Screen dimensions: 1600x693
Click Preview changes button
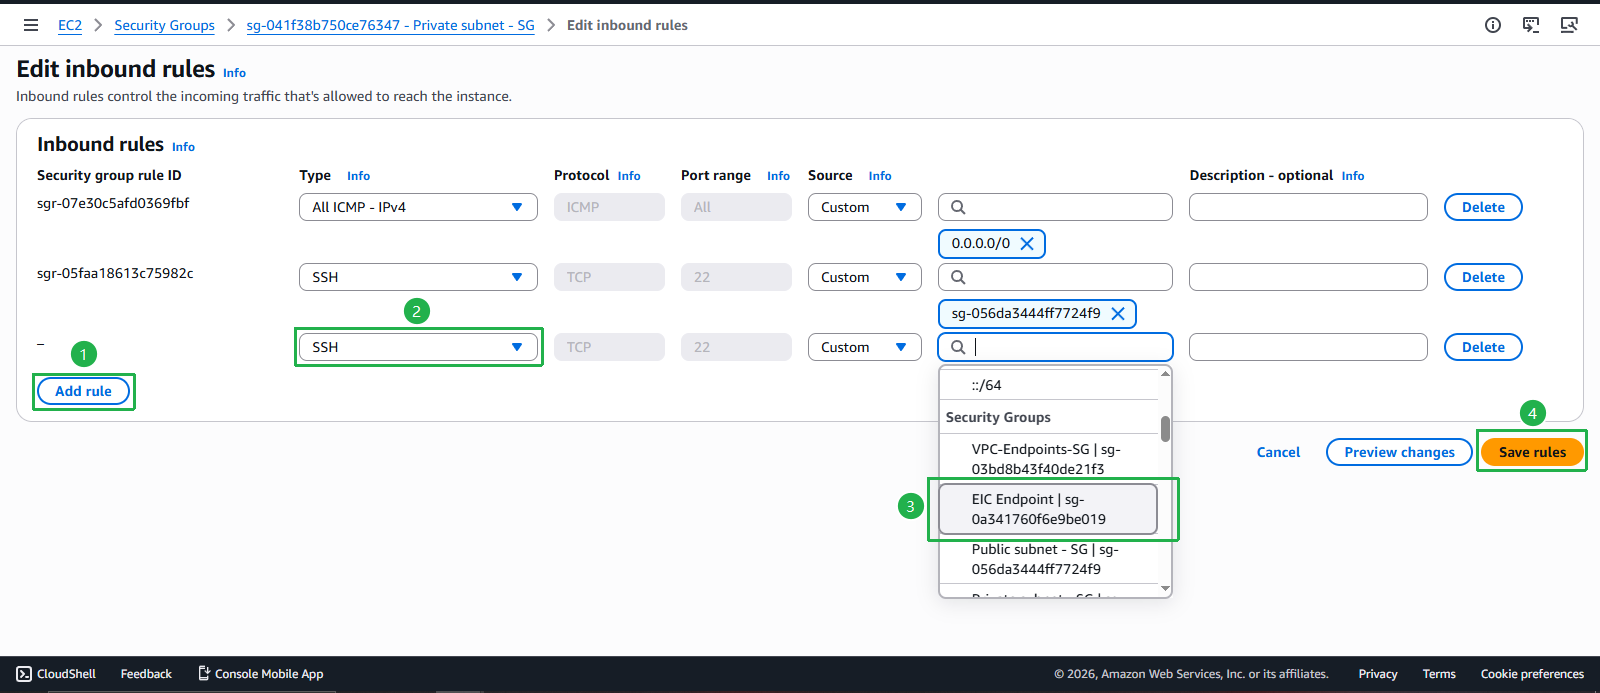pyautogui.click(x=1399, y=452)
